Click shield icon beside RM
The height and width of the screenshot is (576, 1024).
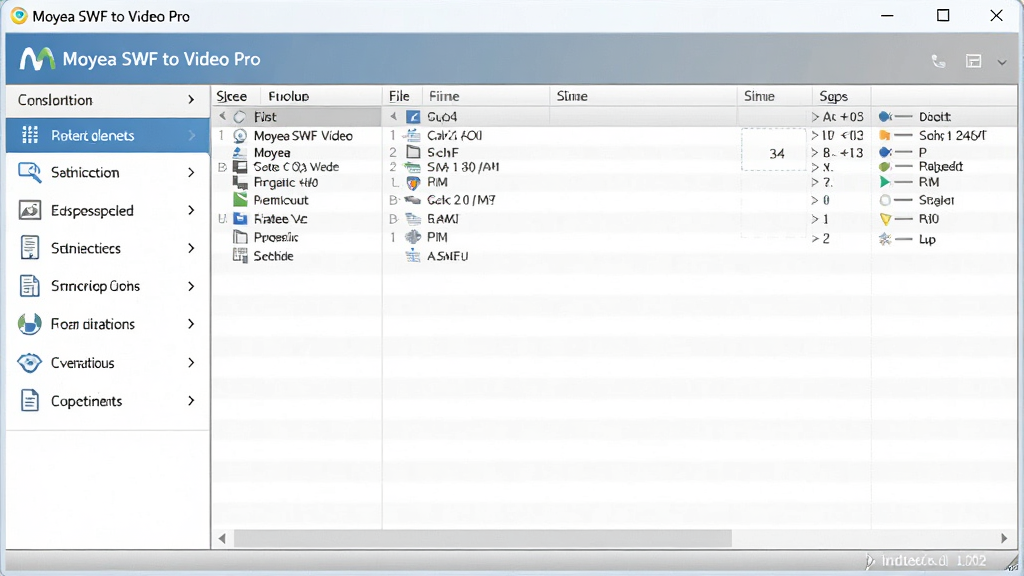point(413,182)
